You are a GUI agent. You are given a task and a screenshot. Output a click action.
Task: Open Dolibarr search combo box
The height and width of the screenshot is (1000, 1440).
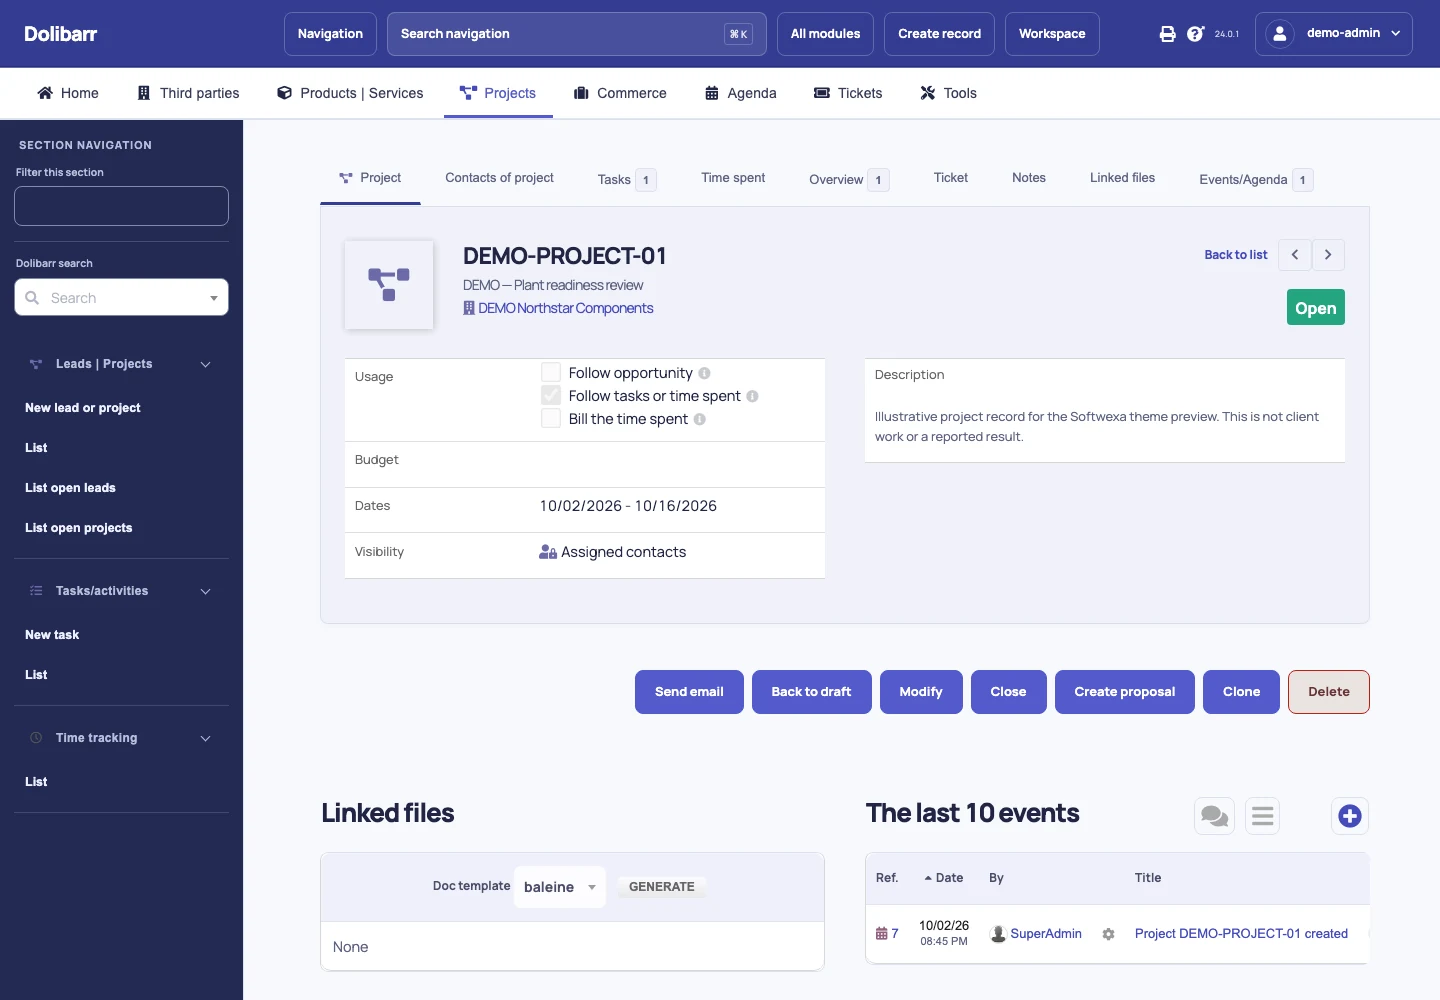(121, 297)
